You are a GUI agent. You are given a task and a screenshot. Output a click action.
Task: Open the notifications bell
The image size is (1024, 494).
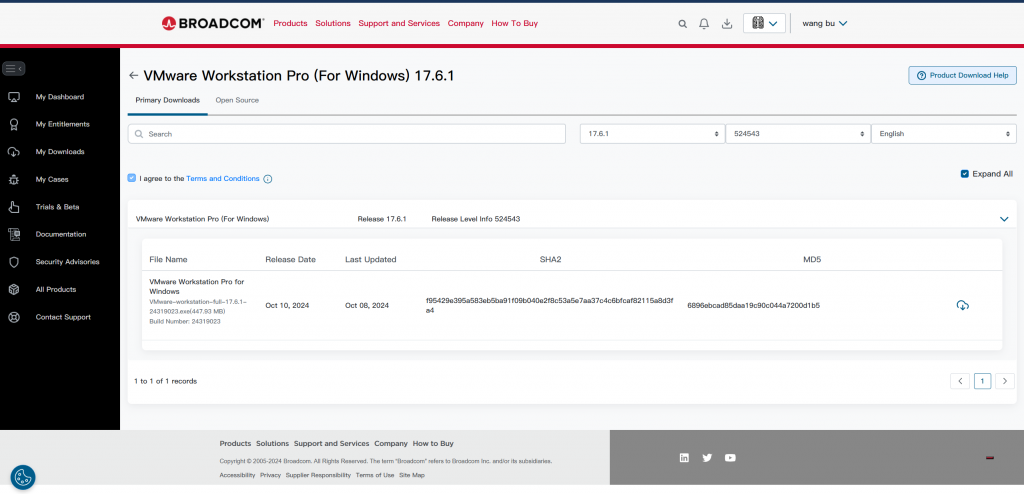(704, 24)
